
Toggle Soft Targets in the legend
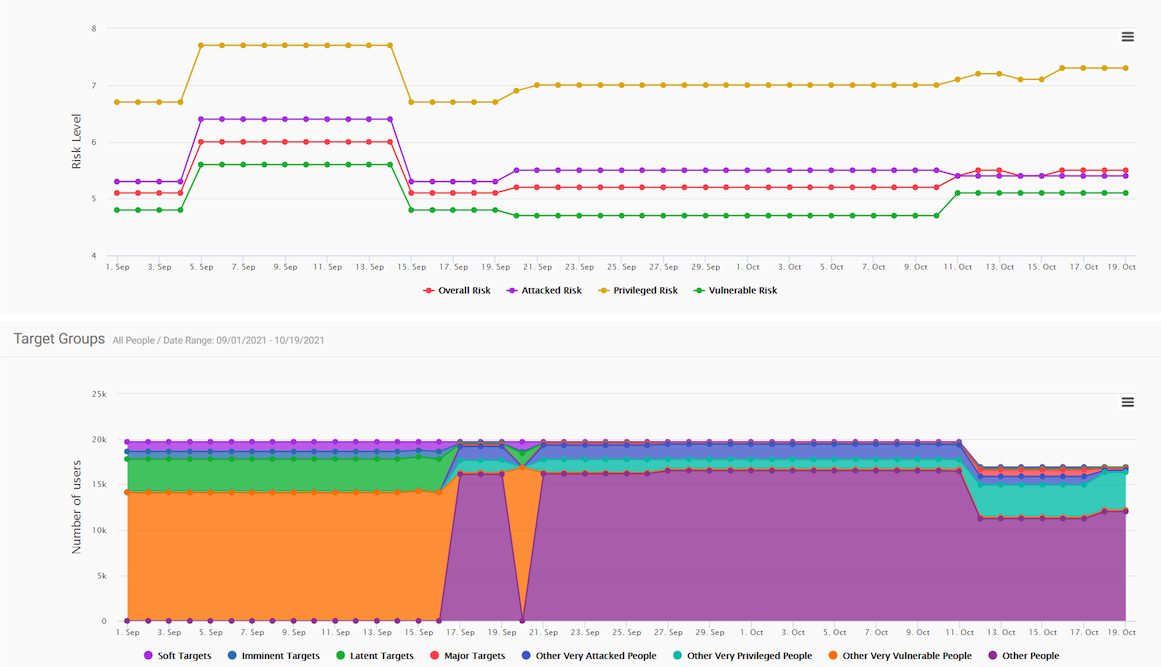[x=177, y=656]
